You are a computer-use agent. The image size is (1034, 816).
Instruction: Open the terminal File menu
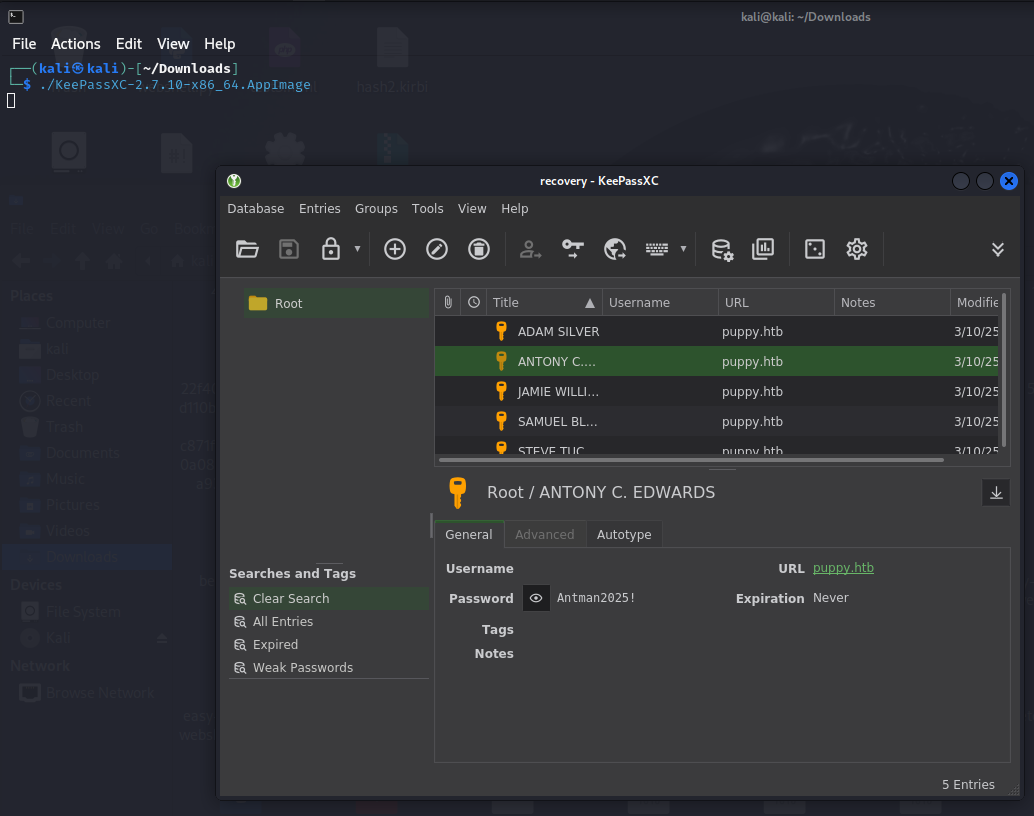coord(24,44)
